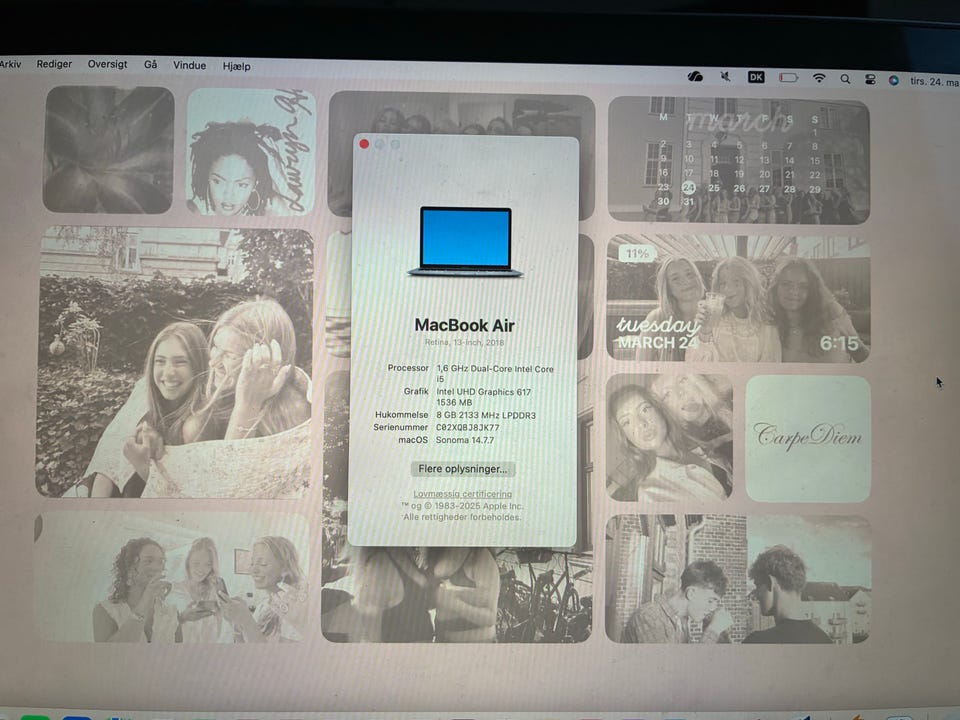This screenshot has height=720, width=960.
Task: Click the Flere oplysninger... button
Action: click(x=463, y=469)
